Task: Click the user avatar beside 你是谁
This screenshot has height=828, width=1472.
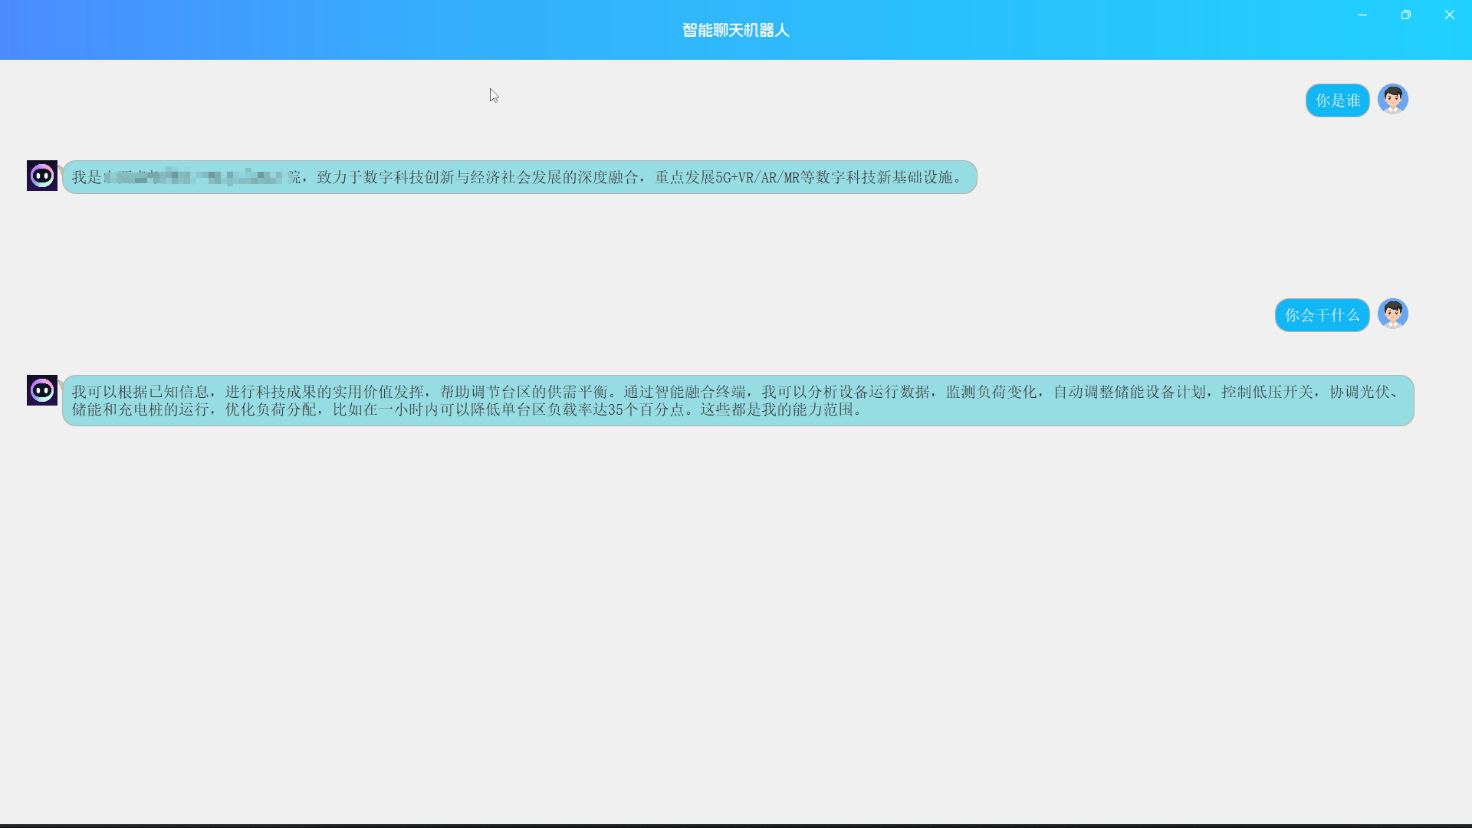Action: pos(1393,99)
